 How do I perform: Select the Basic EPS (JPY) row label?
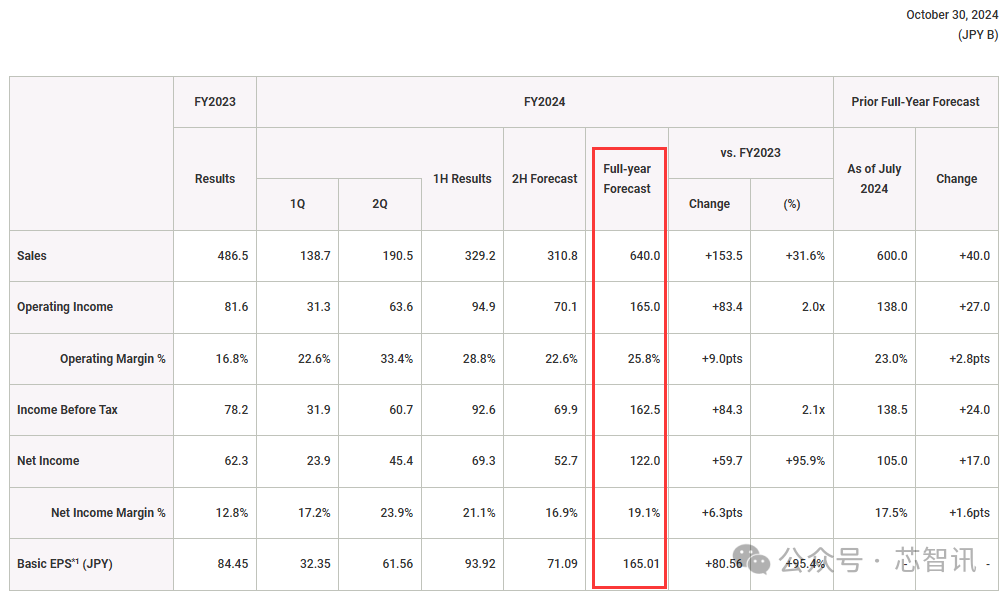(65, 564)
